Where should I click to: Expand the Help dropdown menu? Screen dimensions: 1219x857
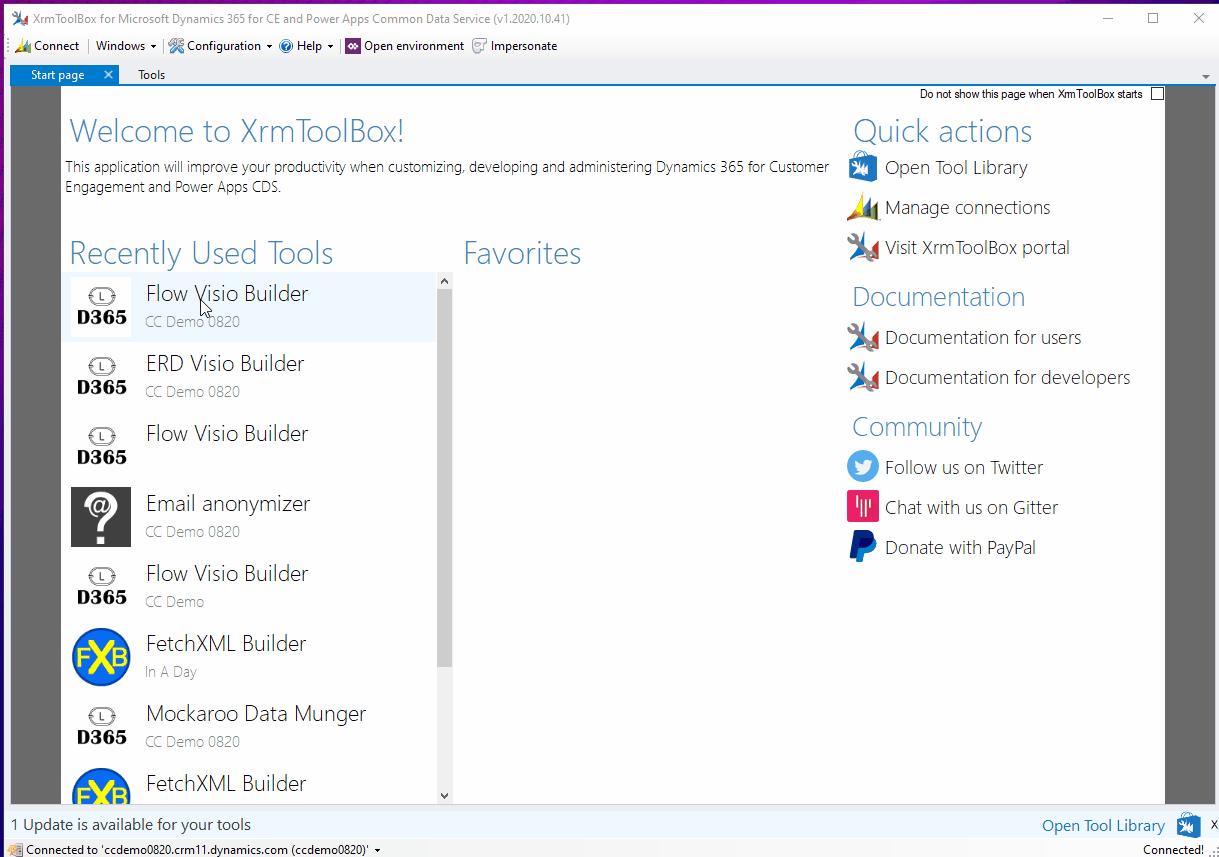pos(307,46)
